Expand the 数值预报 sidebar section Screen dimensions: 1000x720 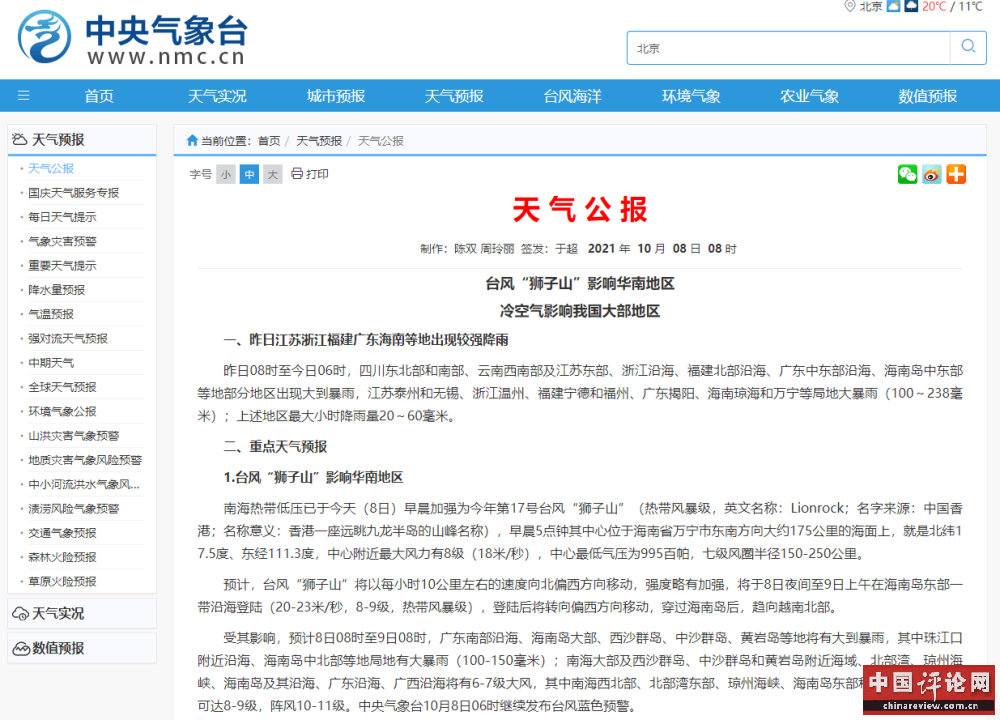pos(58,648)
